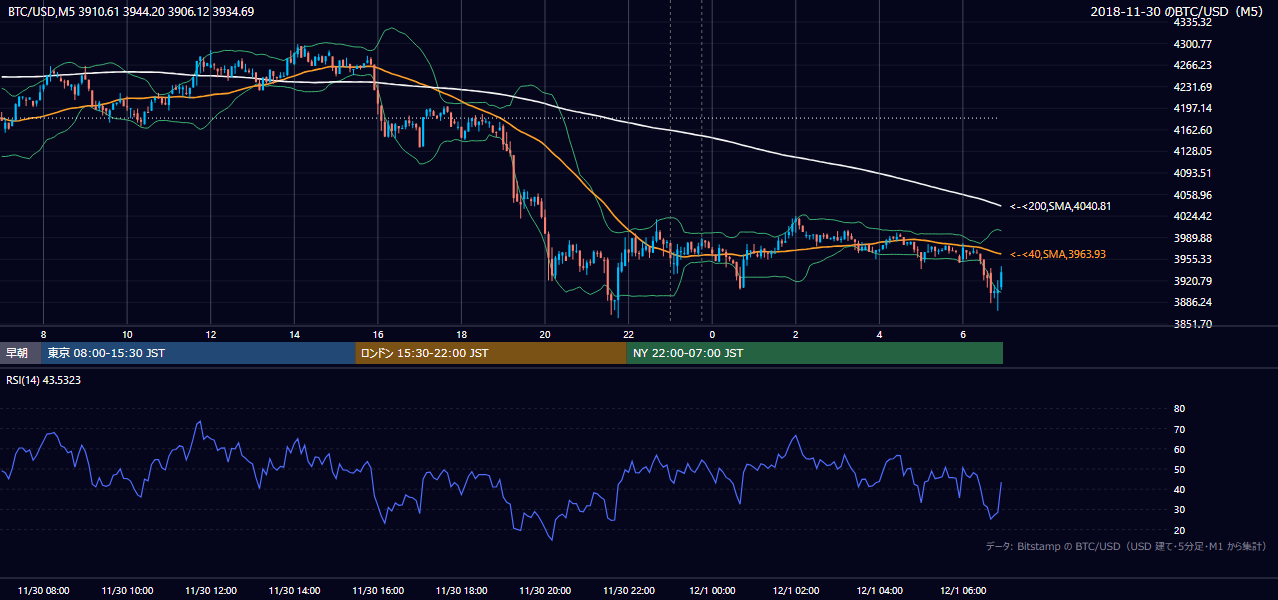Click the 11/30 22:00 bottom time label
The image size is (1278, 600).
click(x=629, y=590)
